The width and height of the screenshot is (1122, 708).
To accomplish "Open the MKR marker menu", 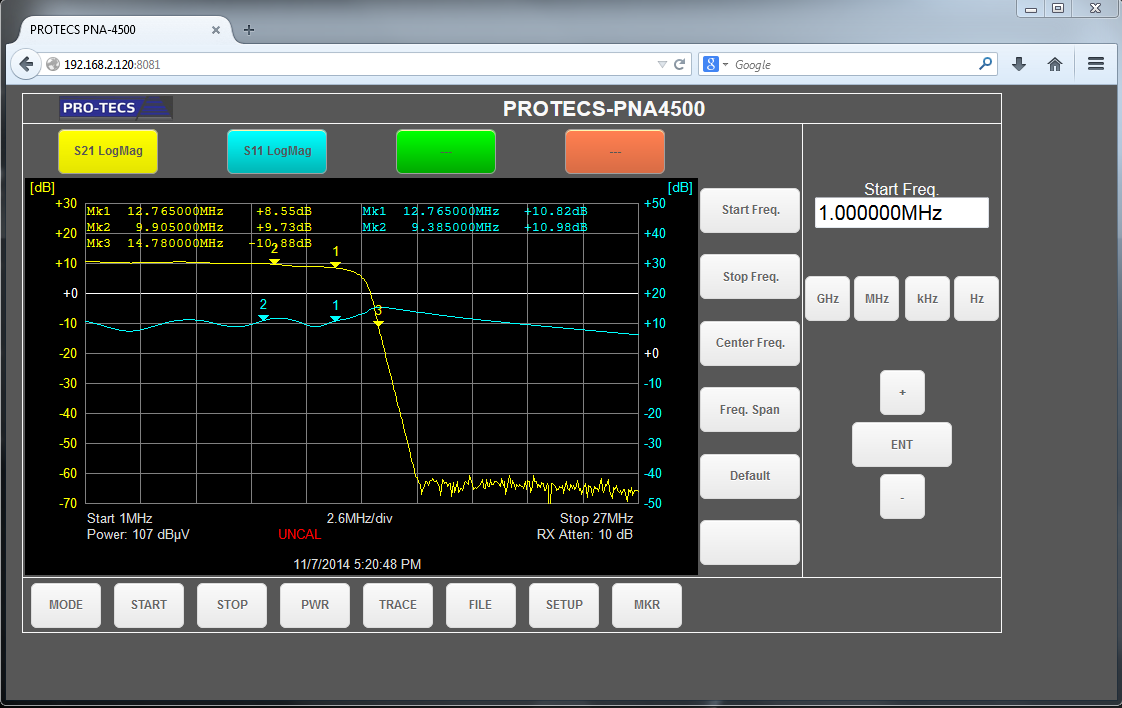I will point(647,605).
